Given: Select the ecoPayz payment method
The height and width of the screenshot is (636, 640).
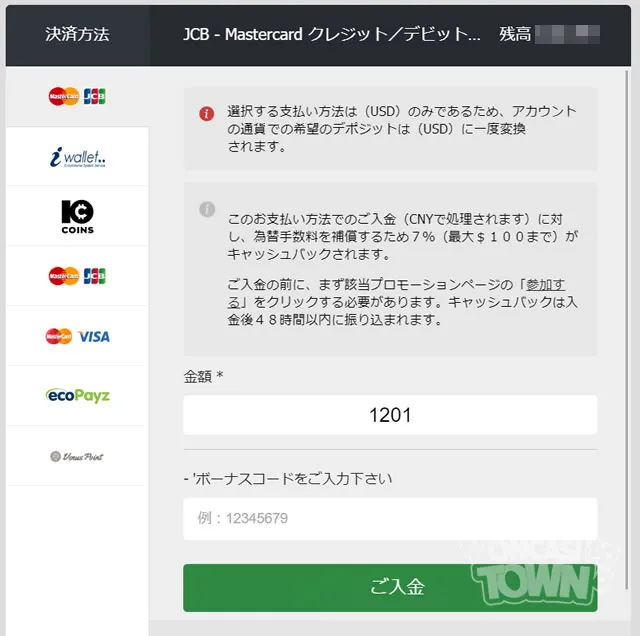Looking at the screenshot, I should coord(77,396).
